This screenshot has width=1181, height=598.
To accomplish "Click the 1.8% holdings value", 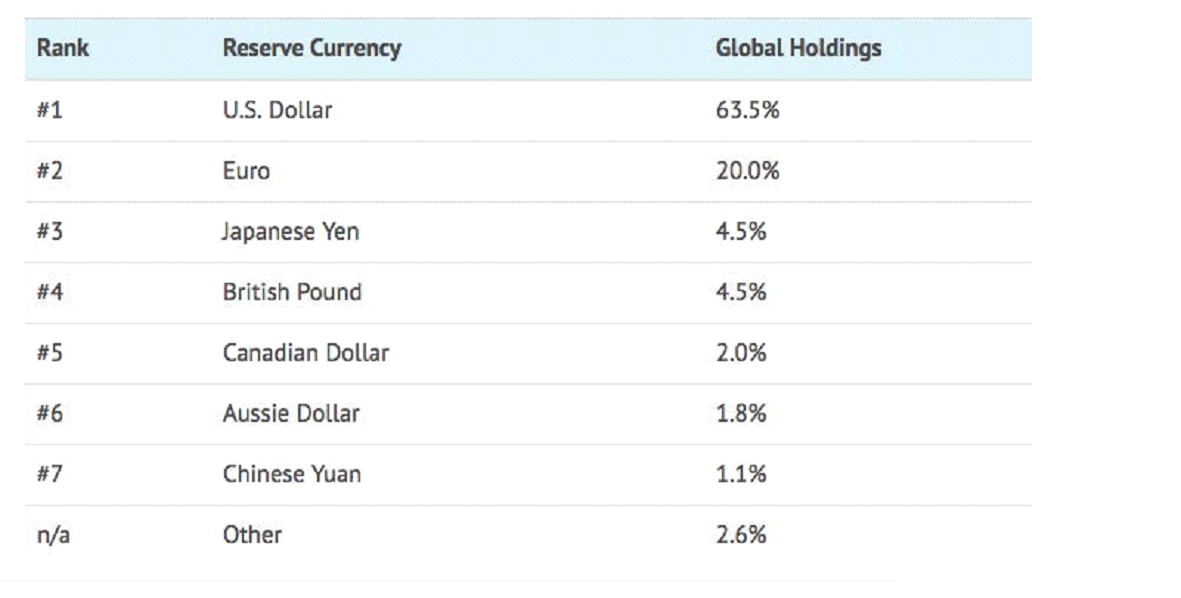I will (741, 413).
